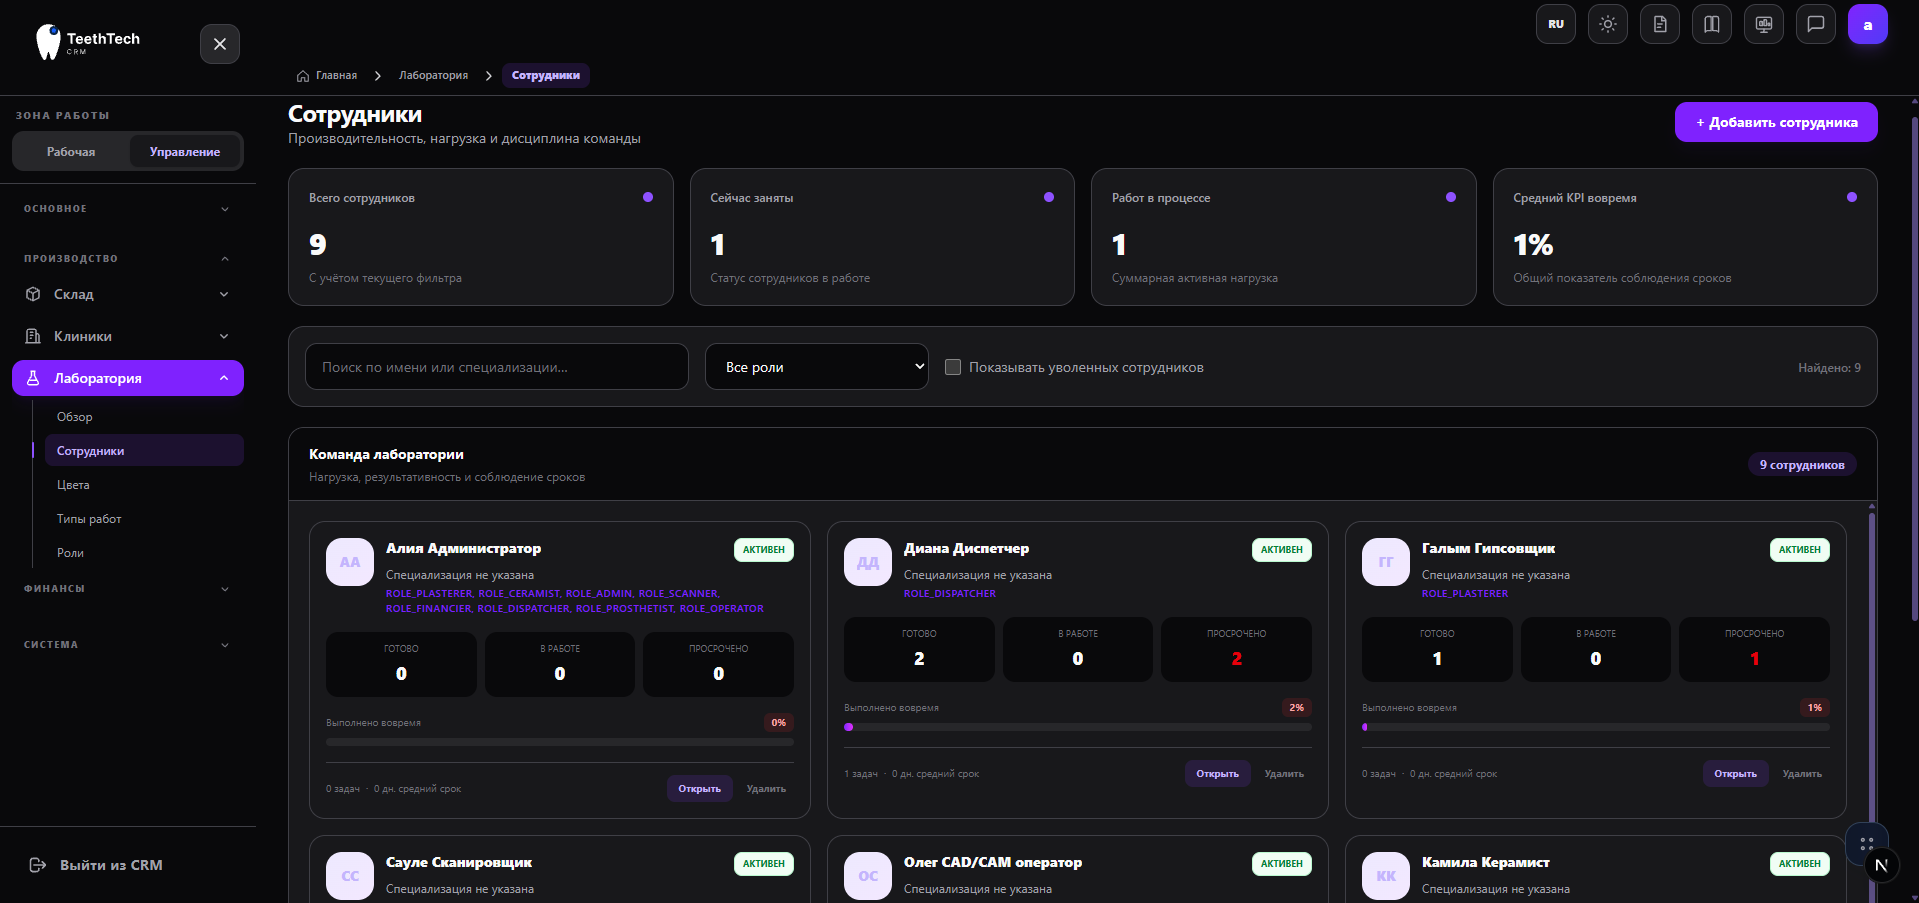Click Диана Диспетчер's АКТИВЕН status badge
This screenshot has height=903, width=1919.
pos(1282,550)
